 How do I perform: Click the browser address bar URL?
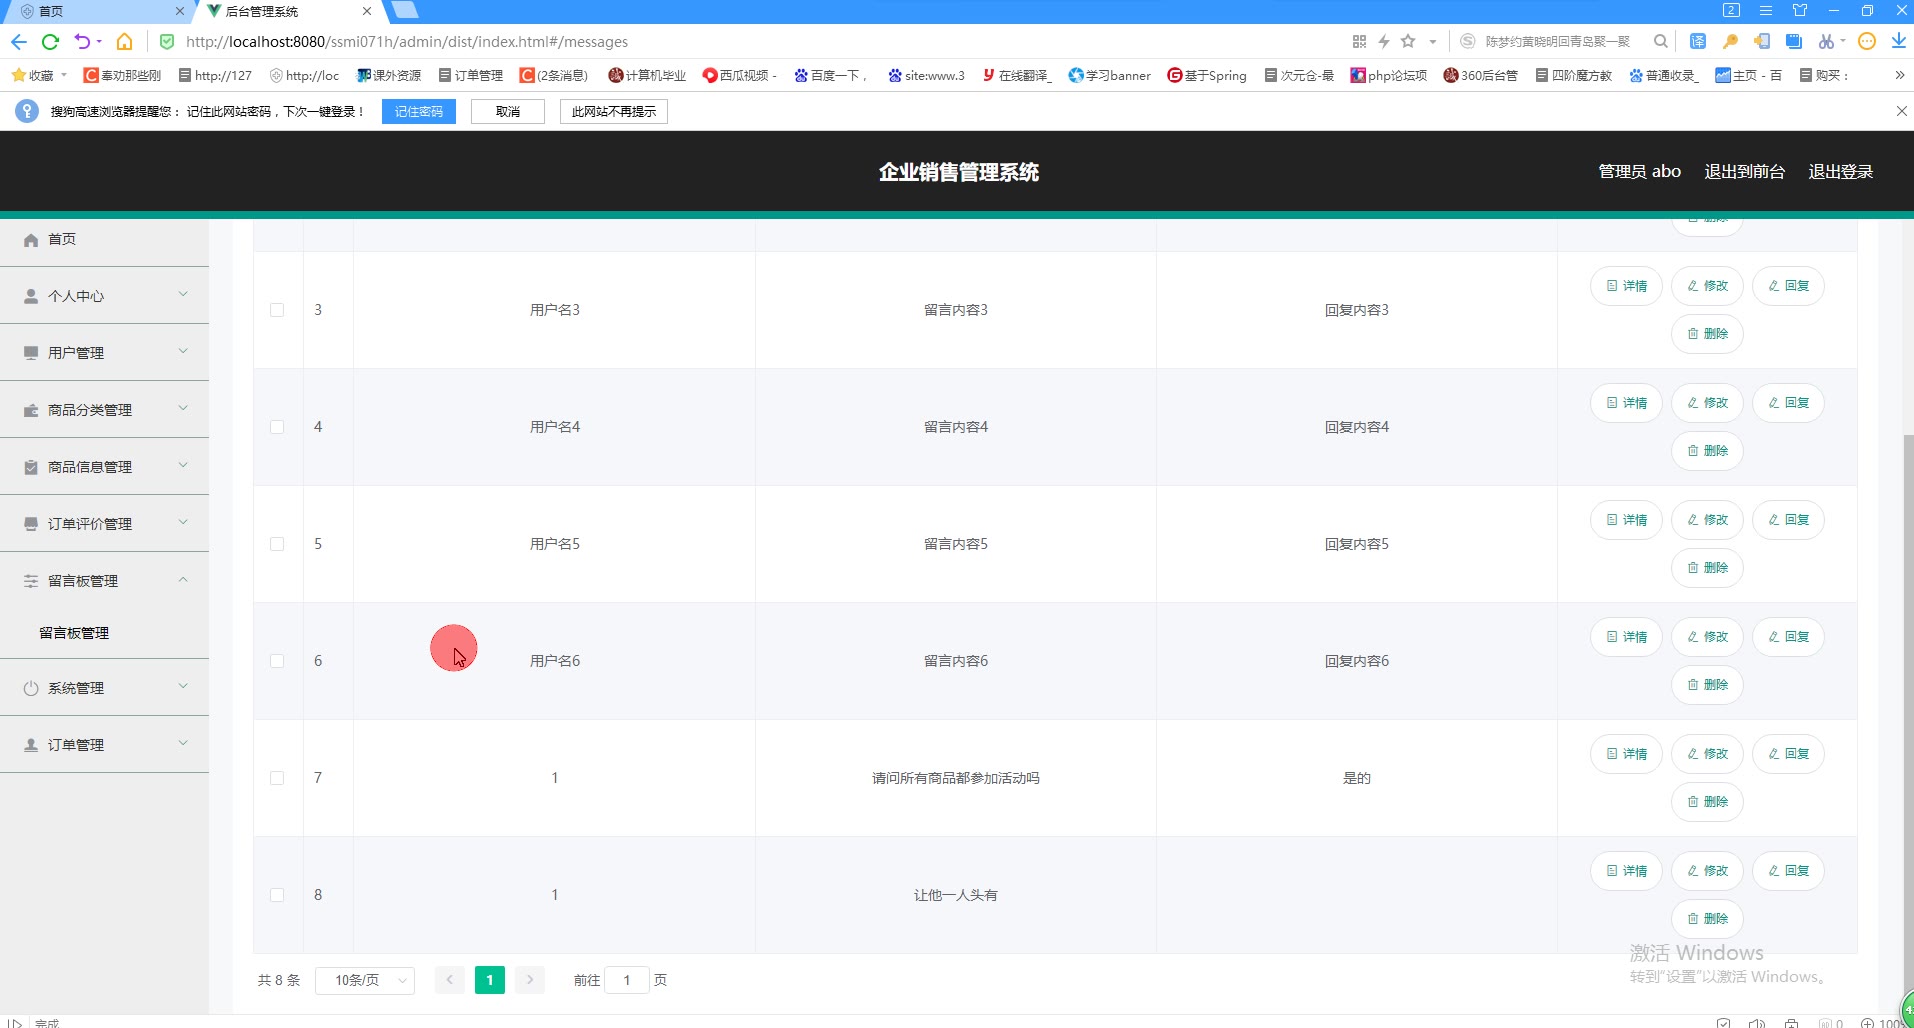[407, 41]
